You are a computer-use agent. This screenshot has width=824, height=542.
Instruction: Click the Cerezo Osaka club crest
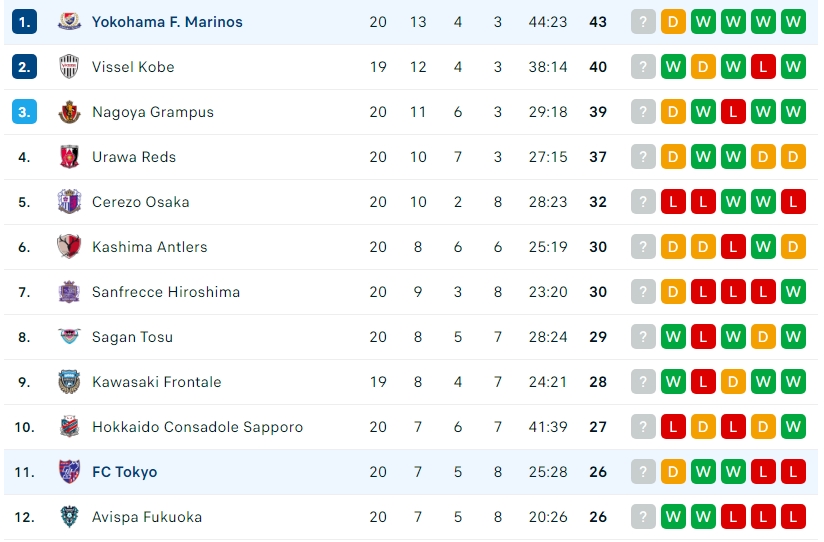coord(69,202)
